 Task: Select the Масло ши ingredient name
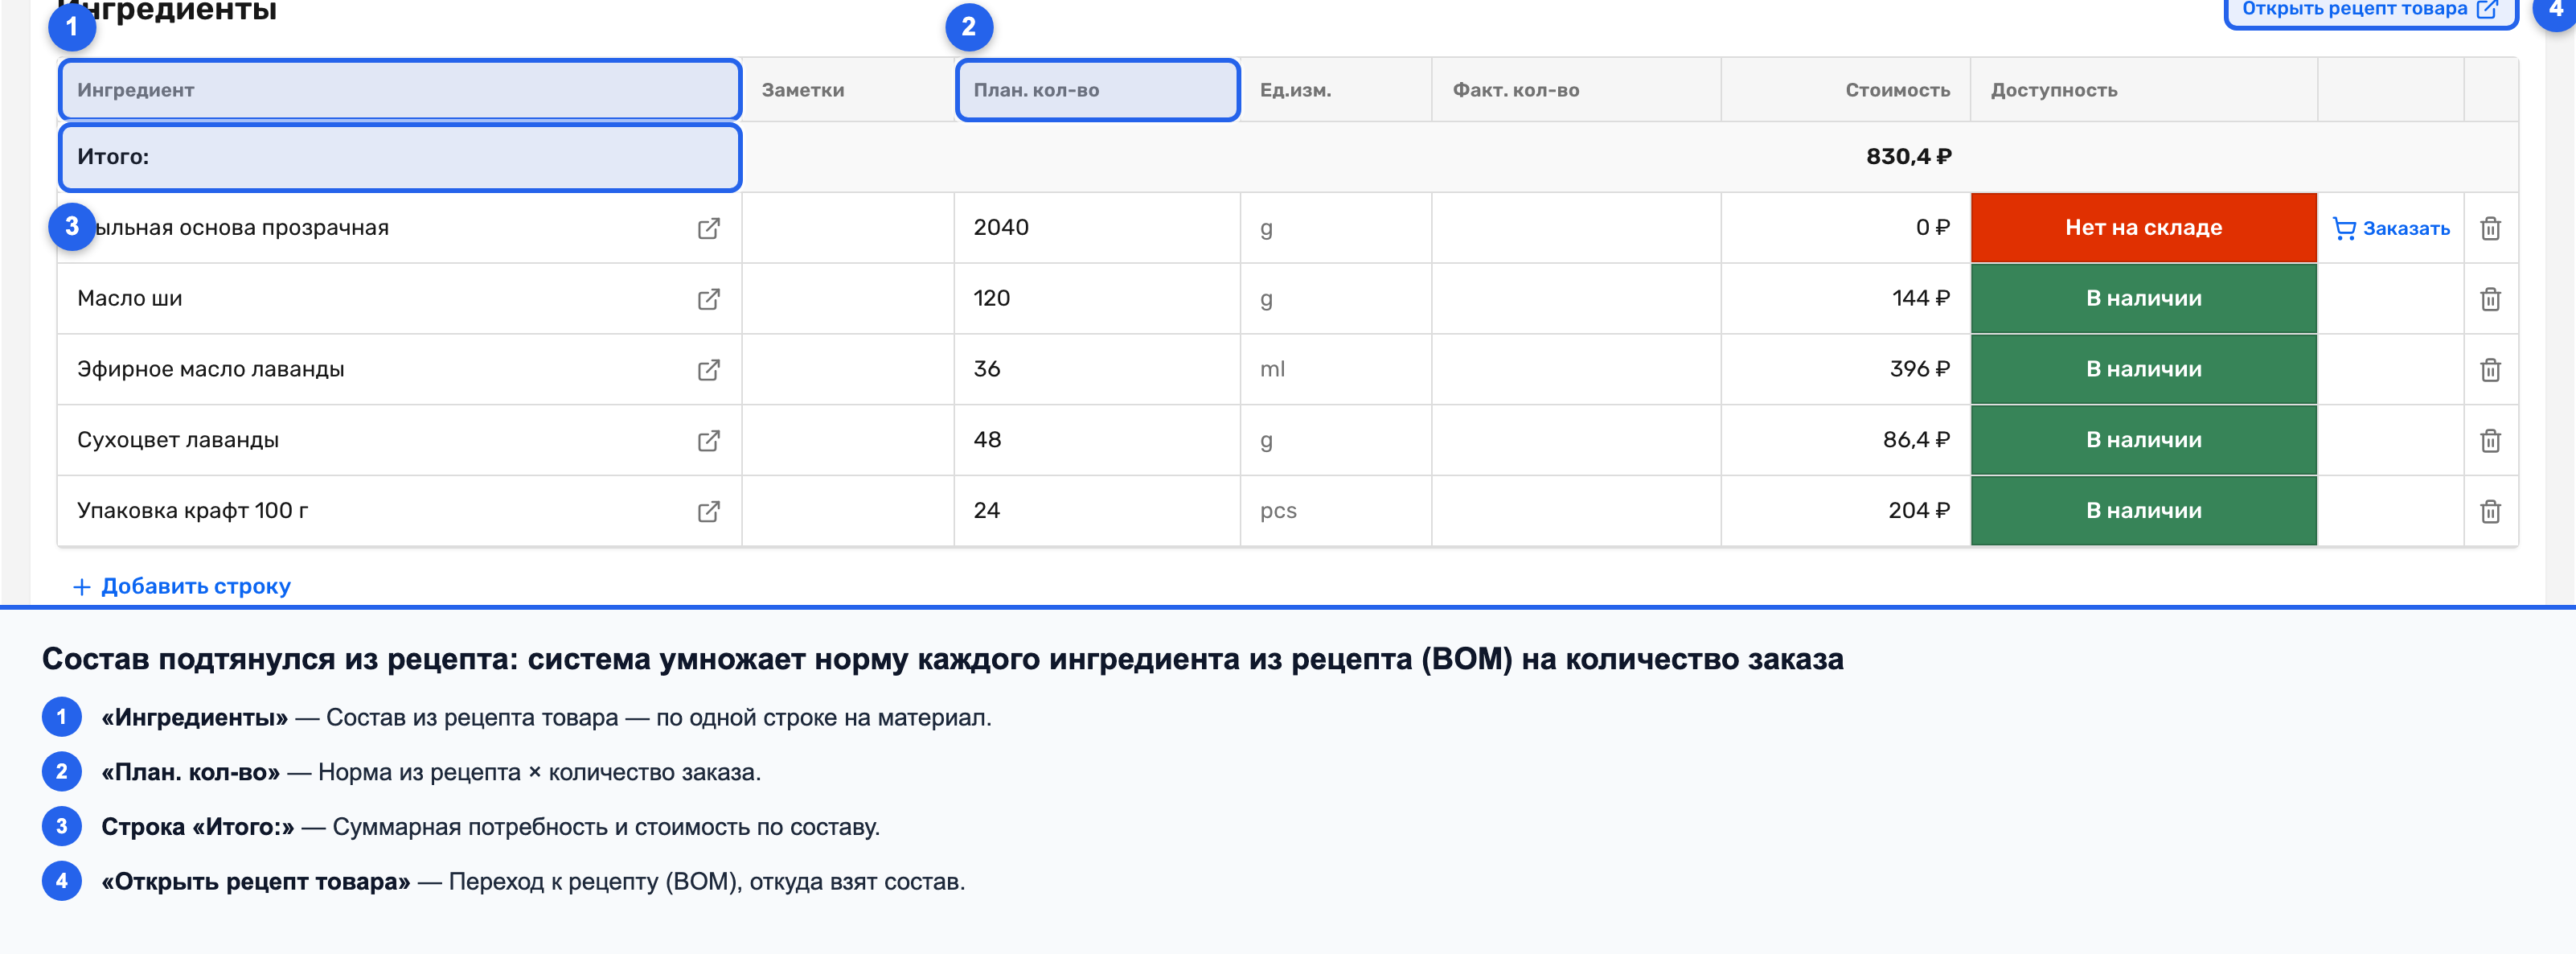pos(130,299)
